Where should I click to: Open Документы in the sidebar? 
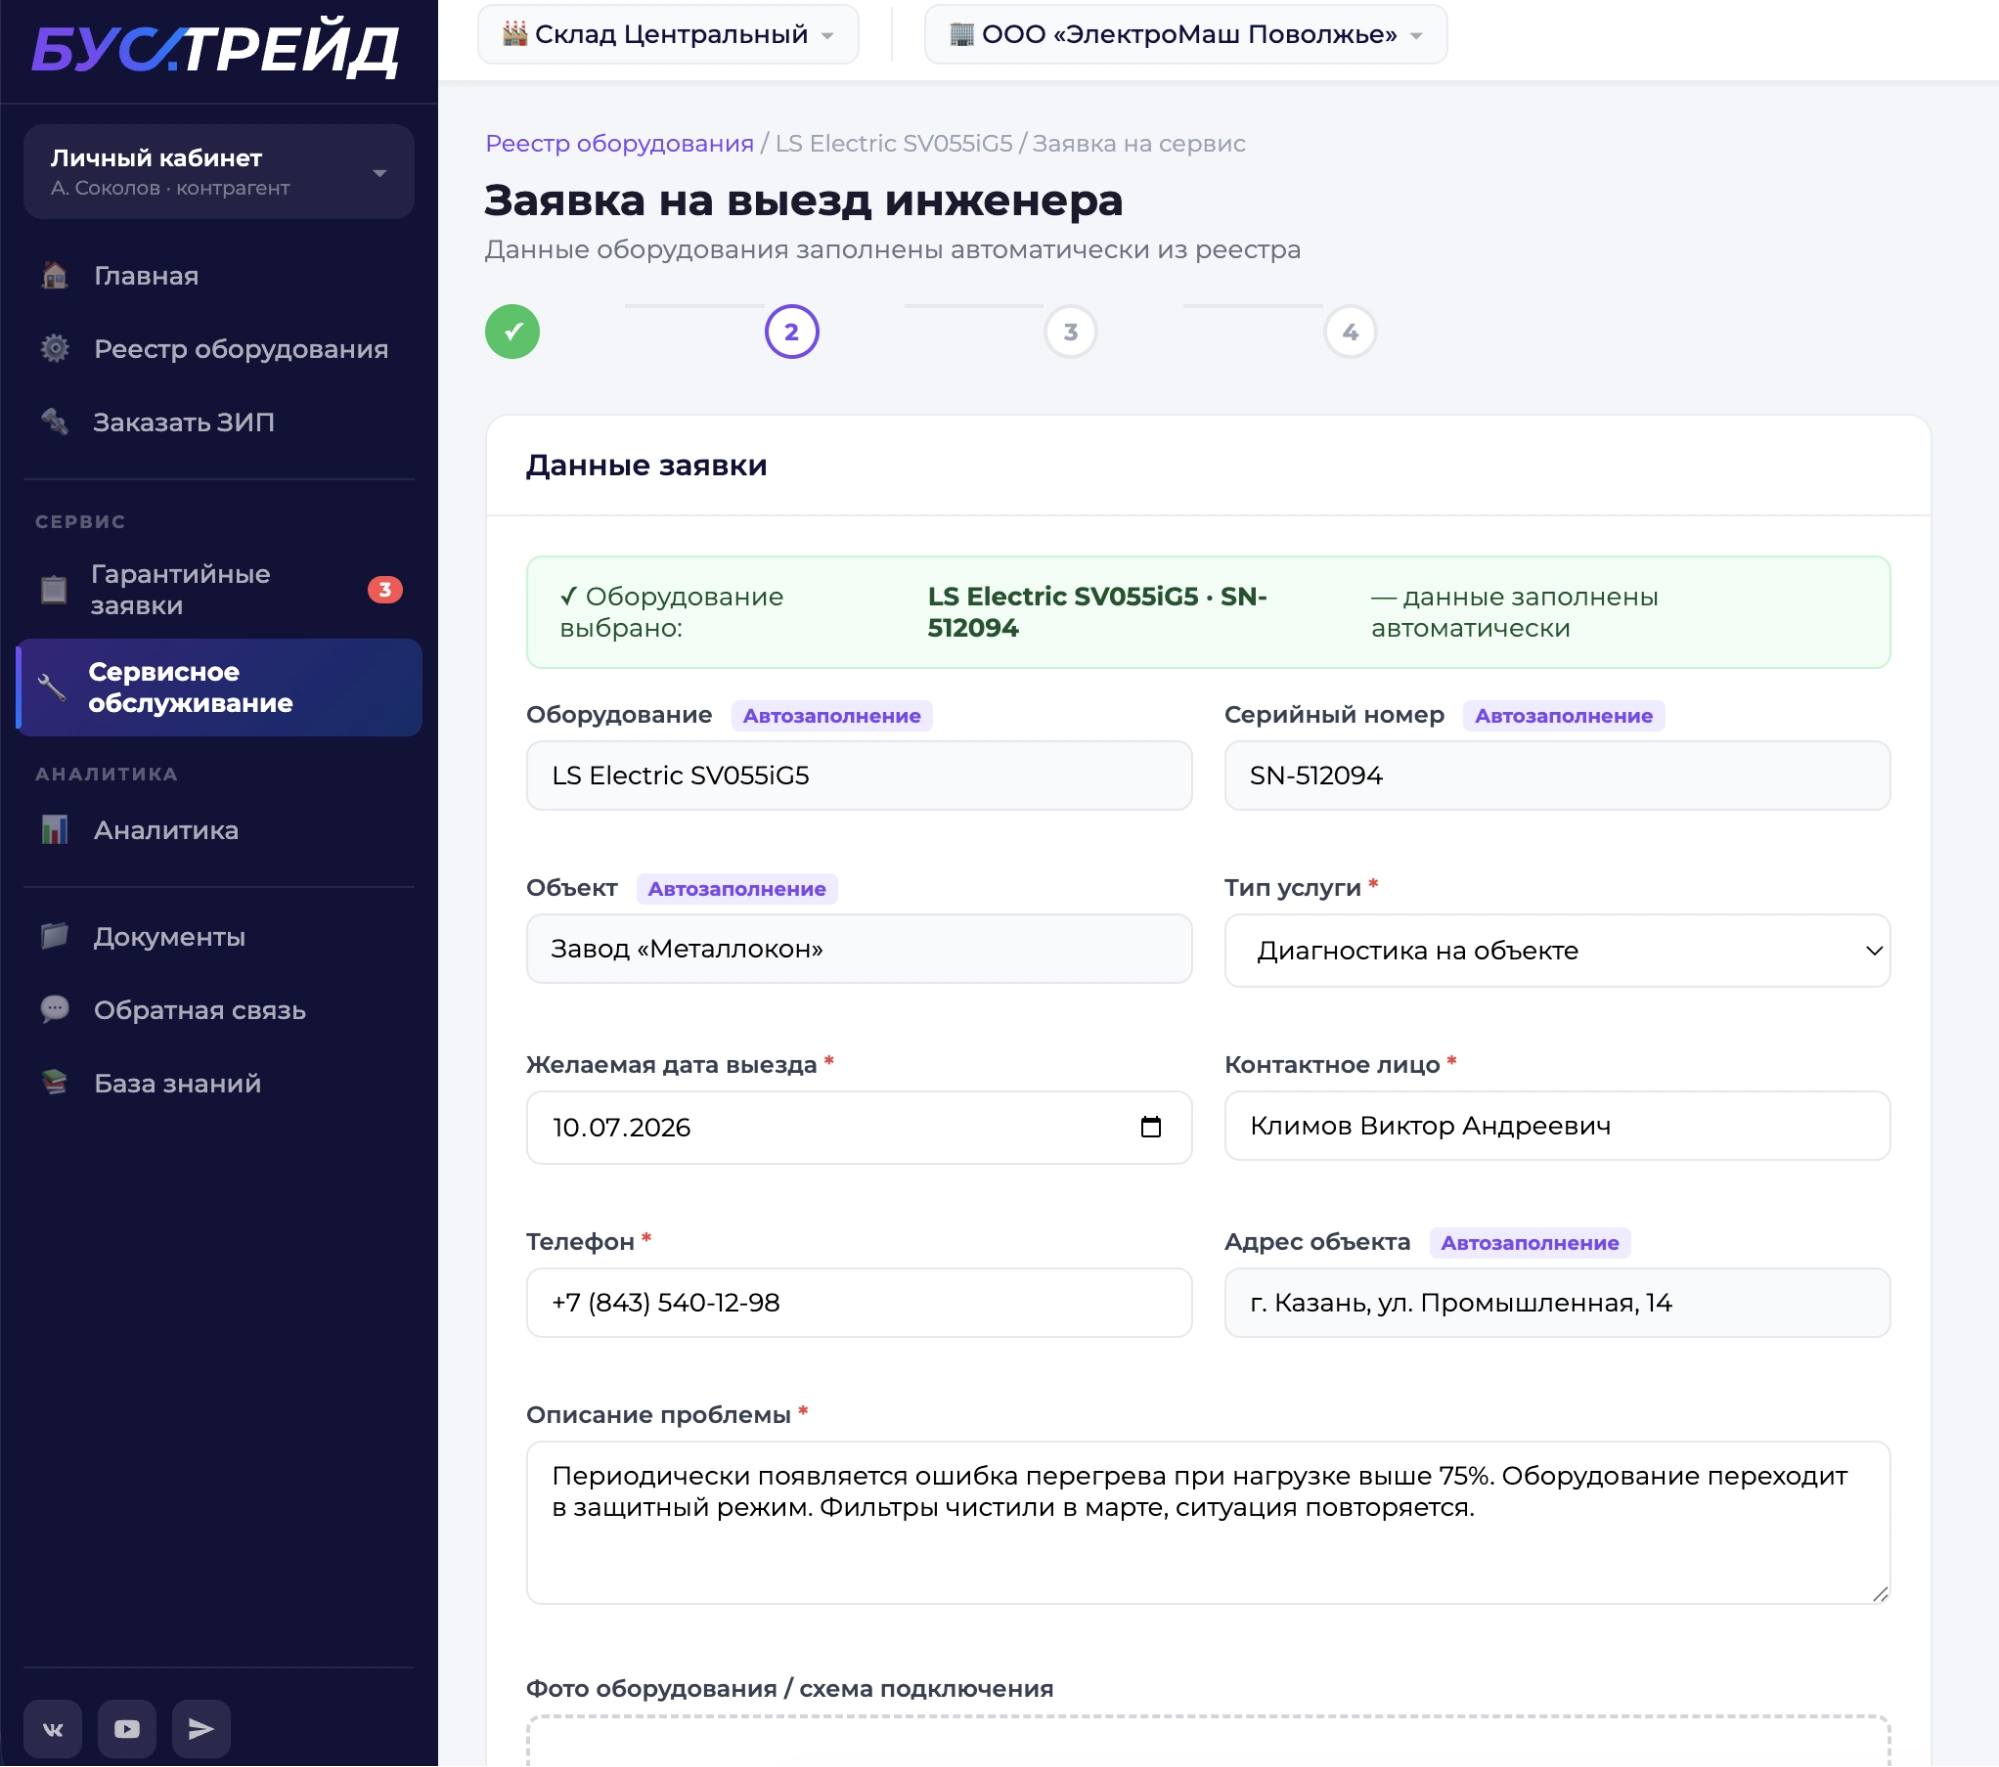point(219,937)
